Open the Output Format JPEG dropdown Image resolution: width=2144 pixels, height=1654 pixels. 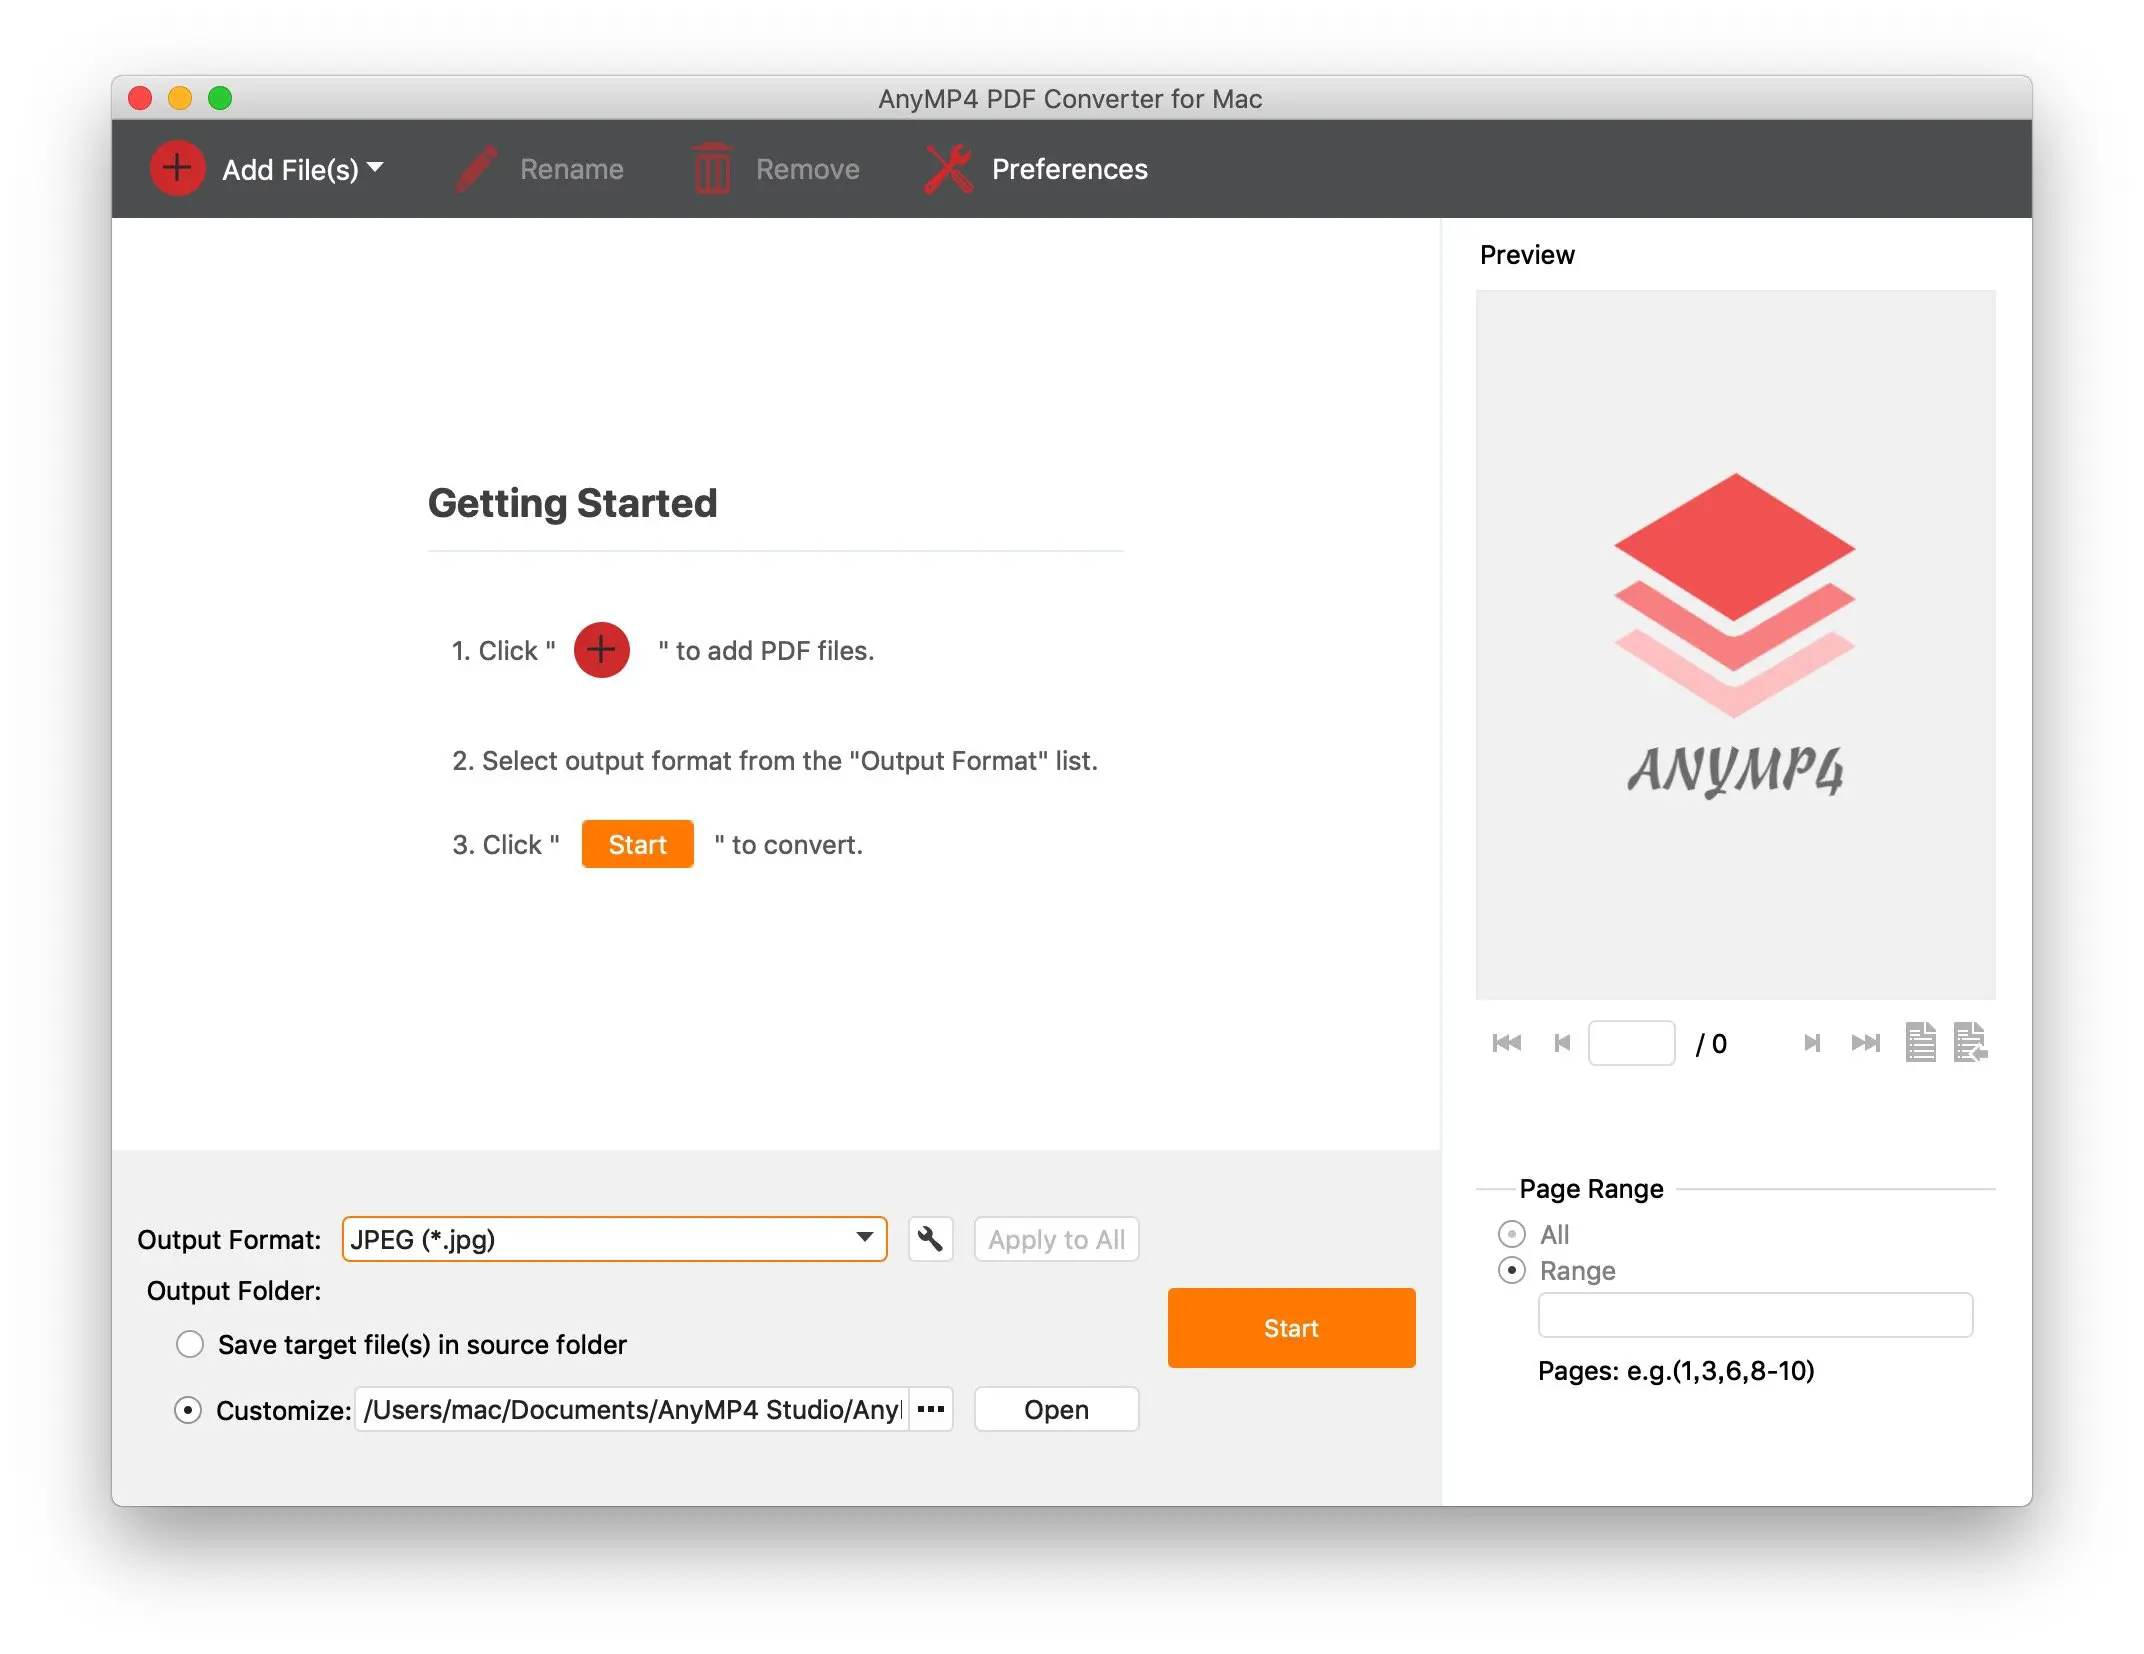coord(614,1239)
